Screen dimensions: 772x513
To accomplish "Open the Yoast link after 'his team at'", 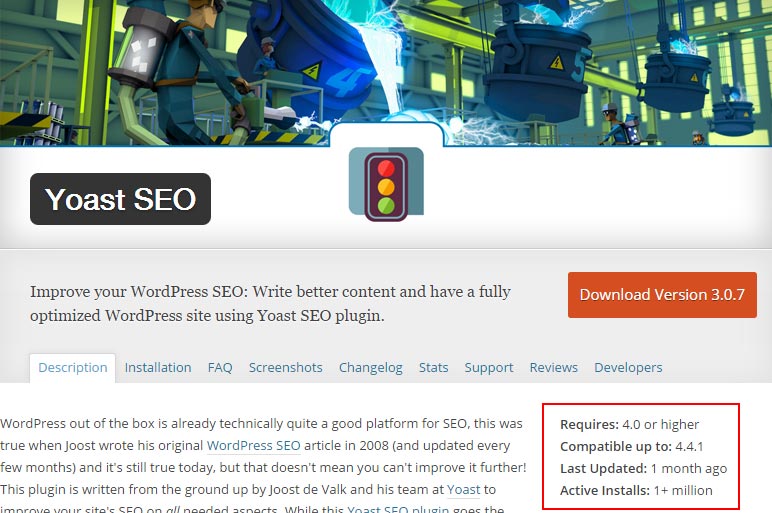I will pos(463,489).
